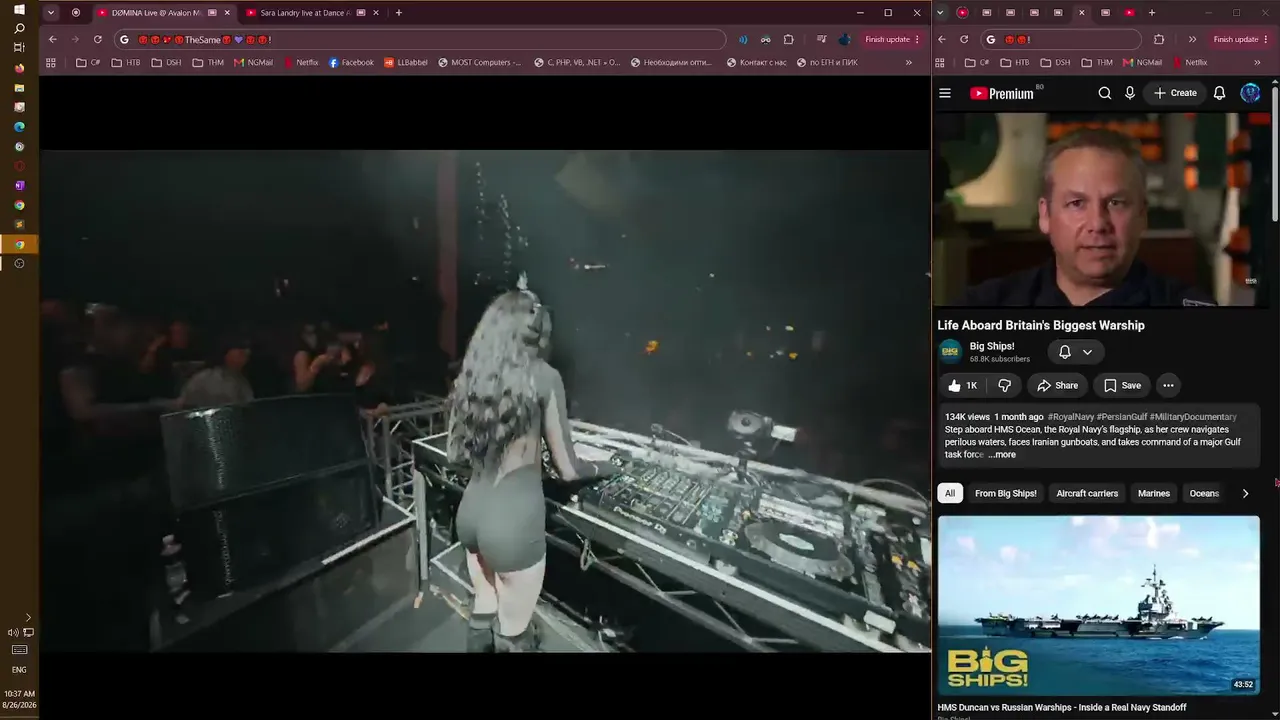Open the Facebook bookmark
The image size is (1280, 720).
point(351,62)
